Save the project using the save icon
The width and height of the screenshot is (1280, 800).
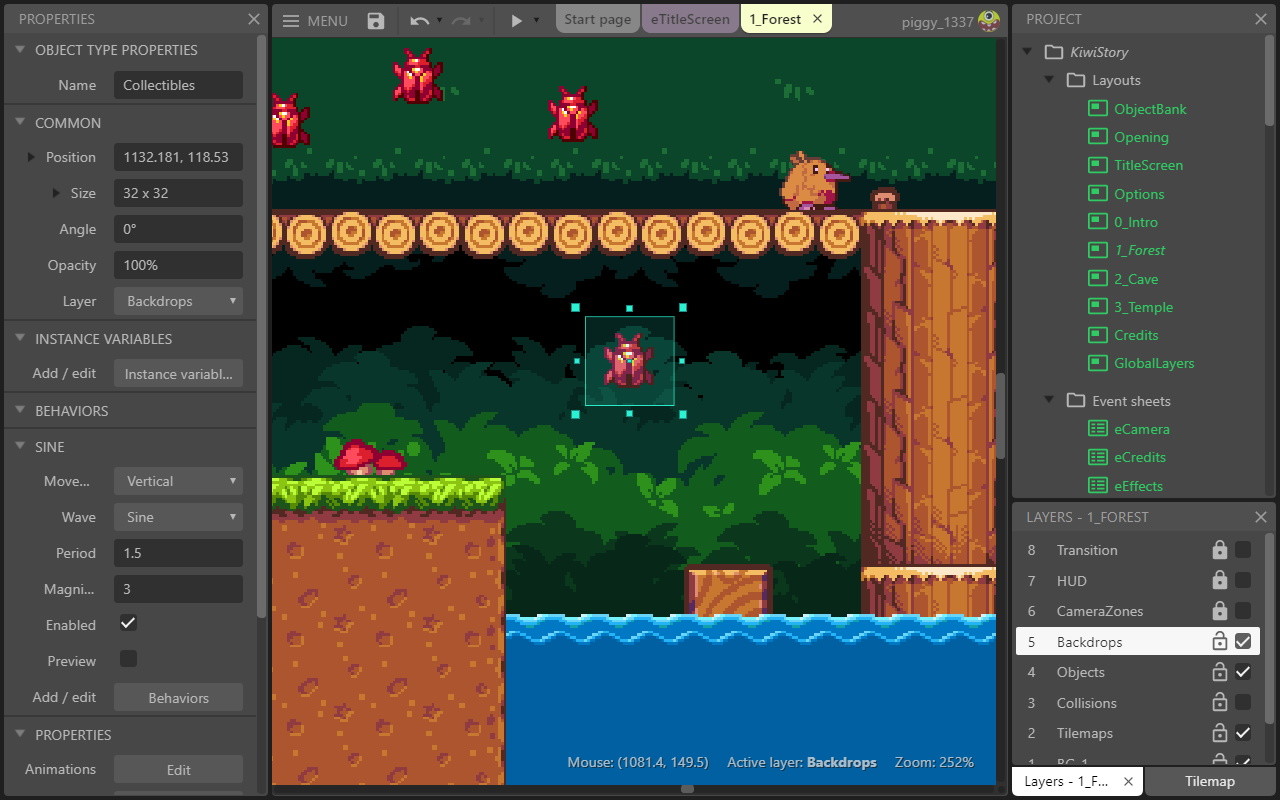(375, 20)
